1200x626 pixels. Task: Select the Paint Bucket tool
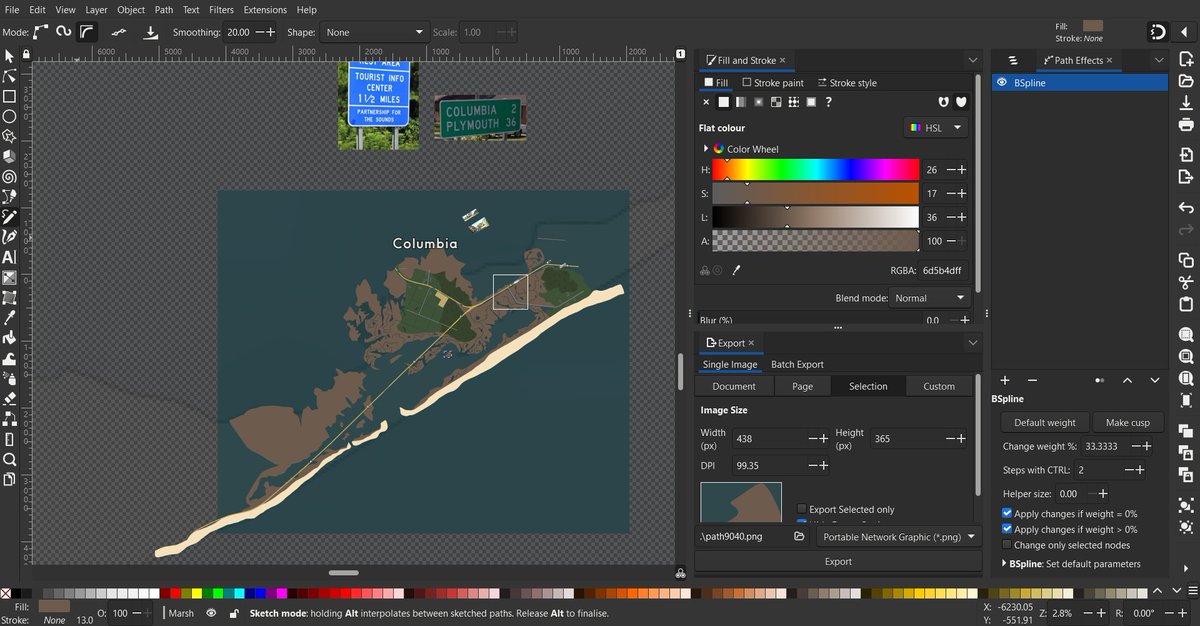(9, 338)
